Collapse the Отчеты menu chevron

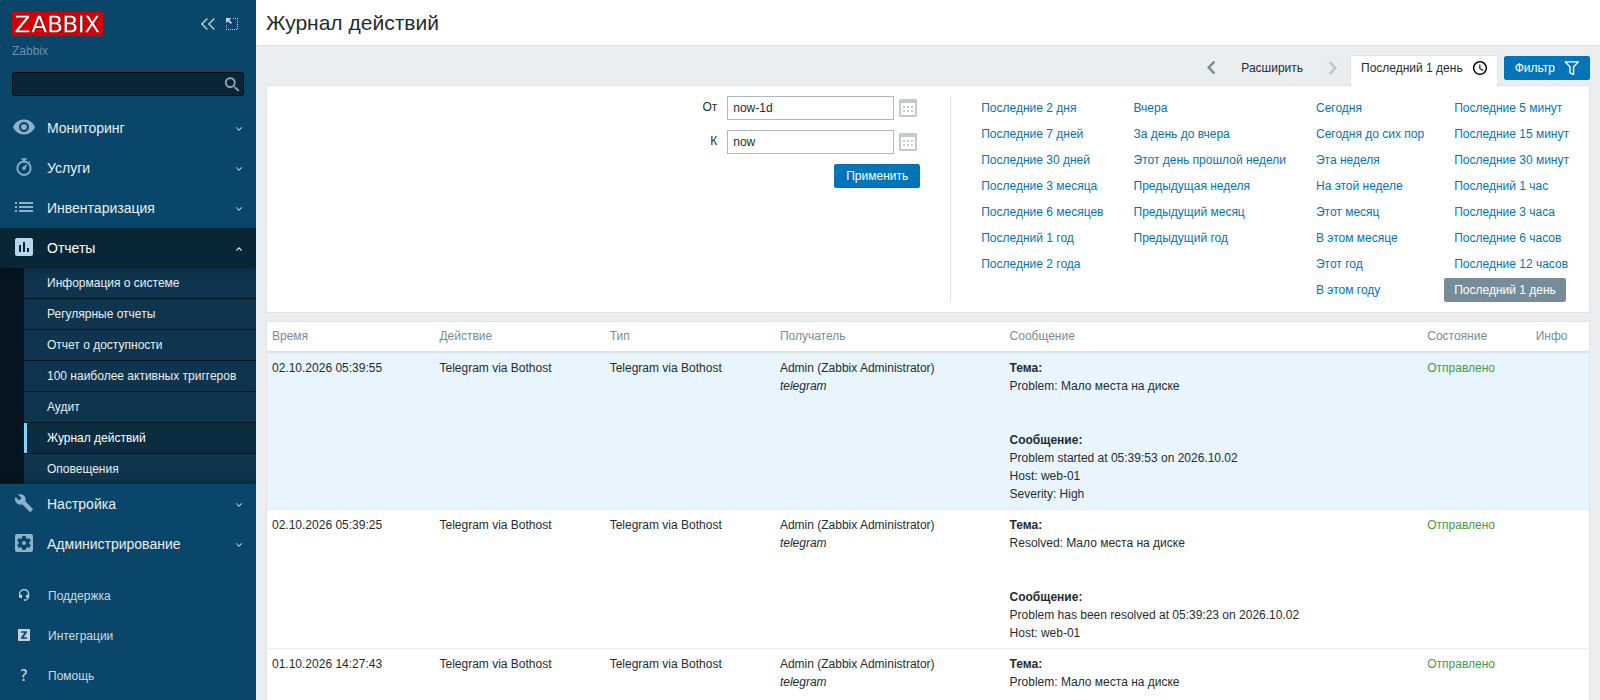point(239,248)
